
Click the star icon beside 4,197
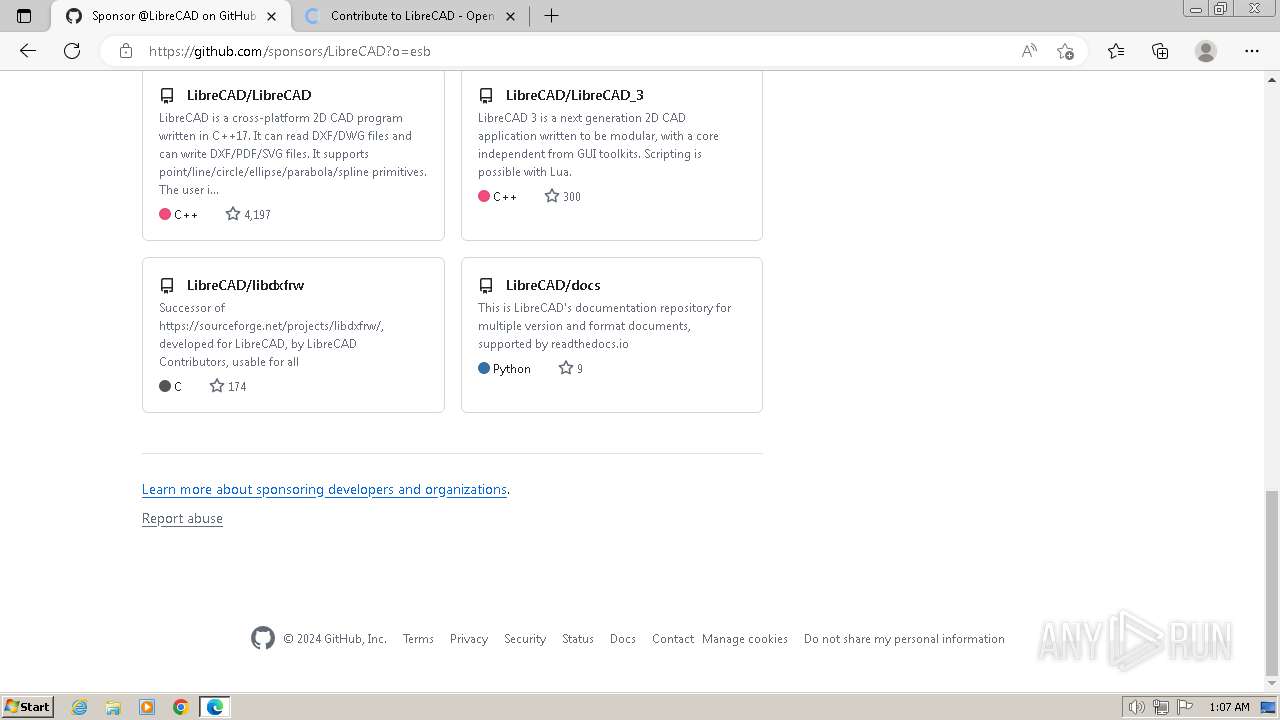click(233, 214)
